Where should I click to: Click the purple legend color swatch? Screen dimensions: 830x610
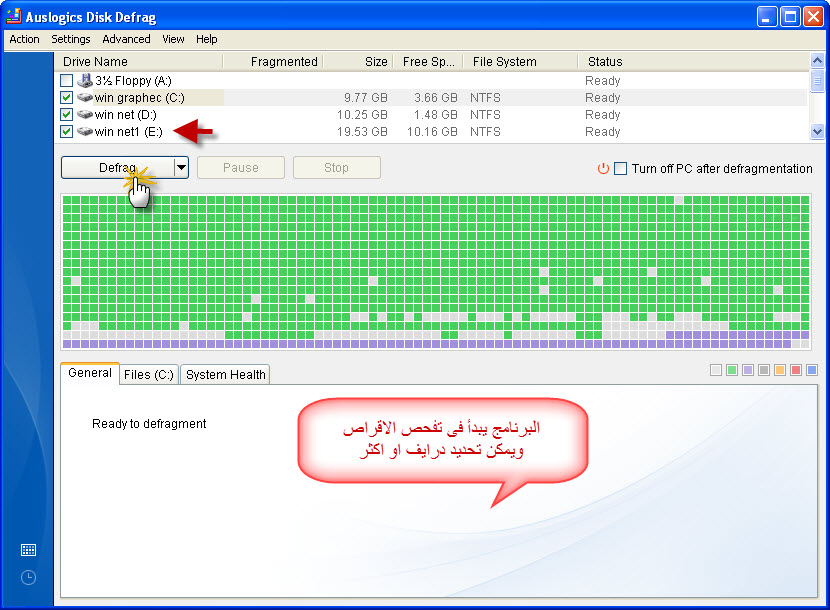tap(748, 370)
